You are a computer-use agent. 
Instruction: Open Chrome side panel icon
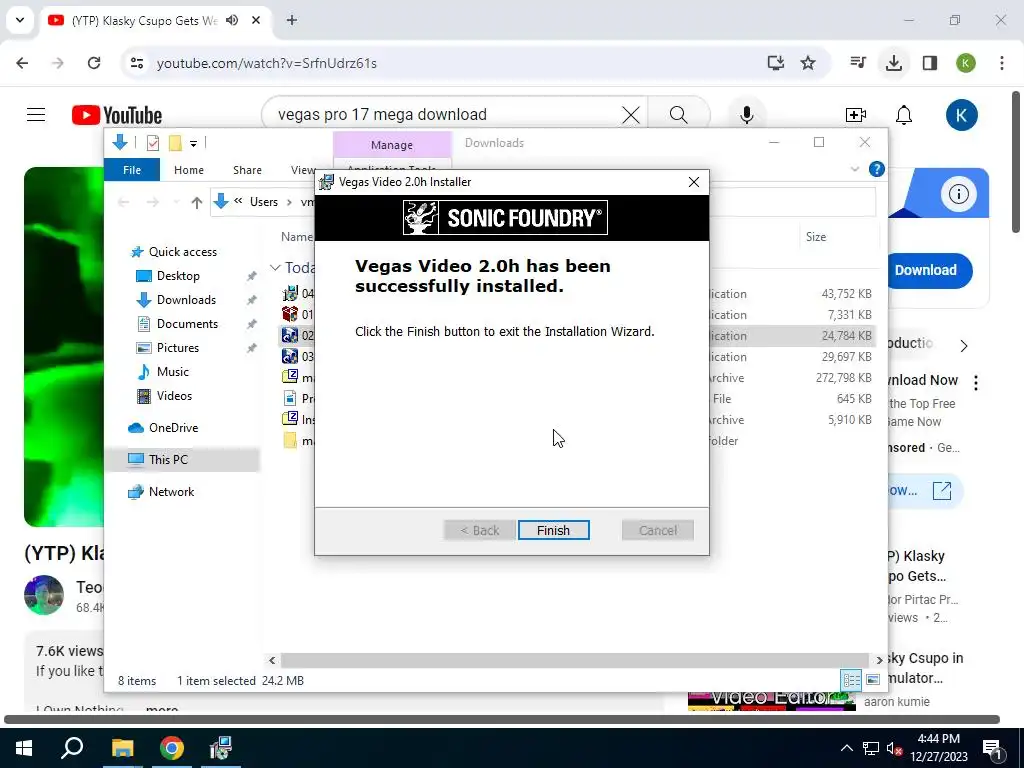tap(930, 63)
